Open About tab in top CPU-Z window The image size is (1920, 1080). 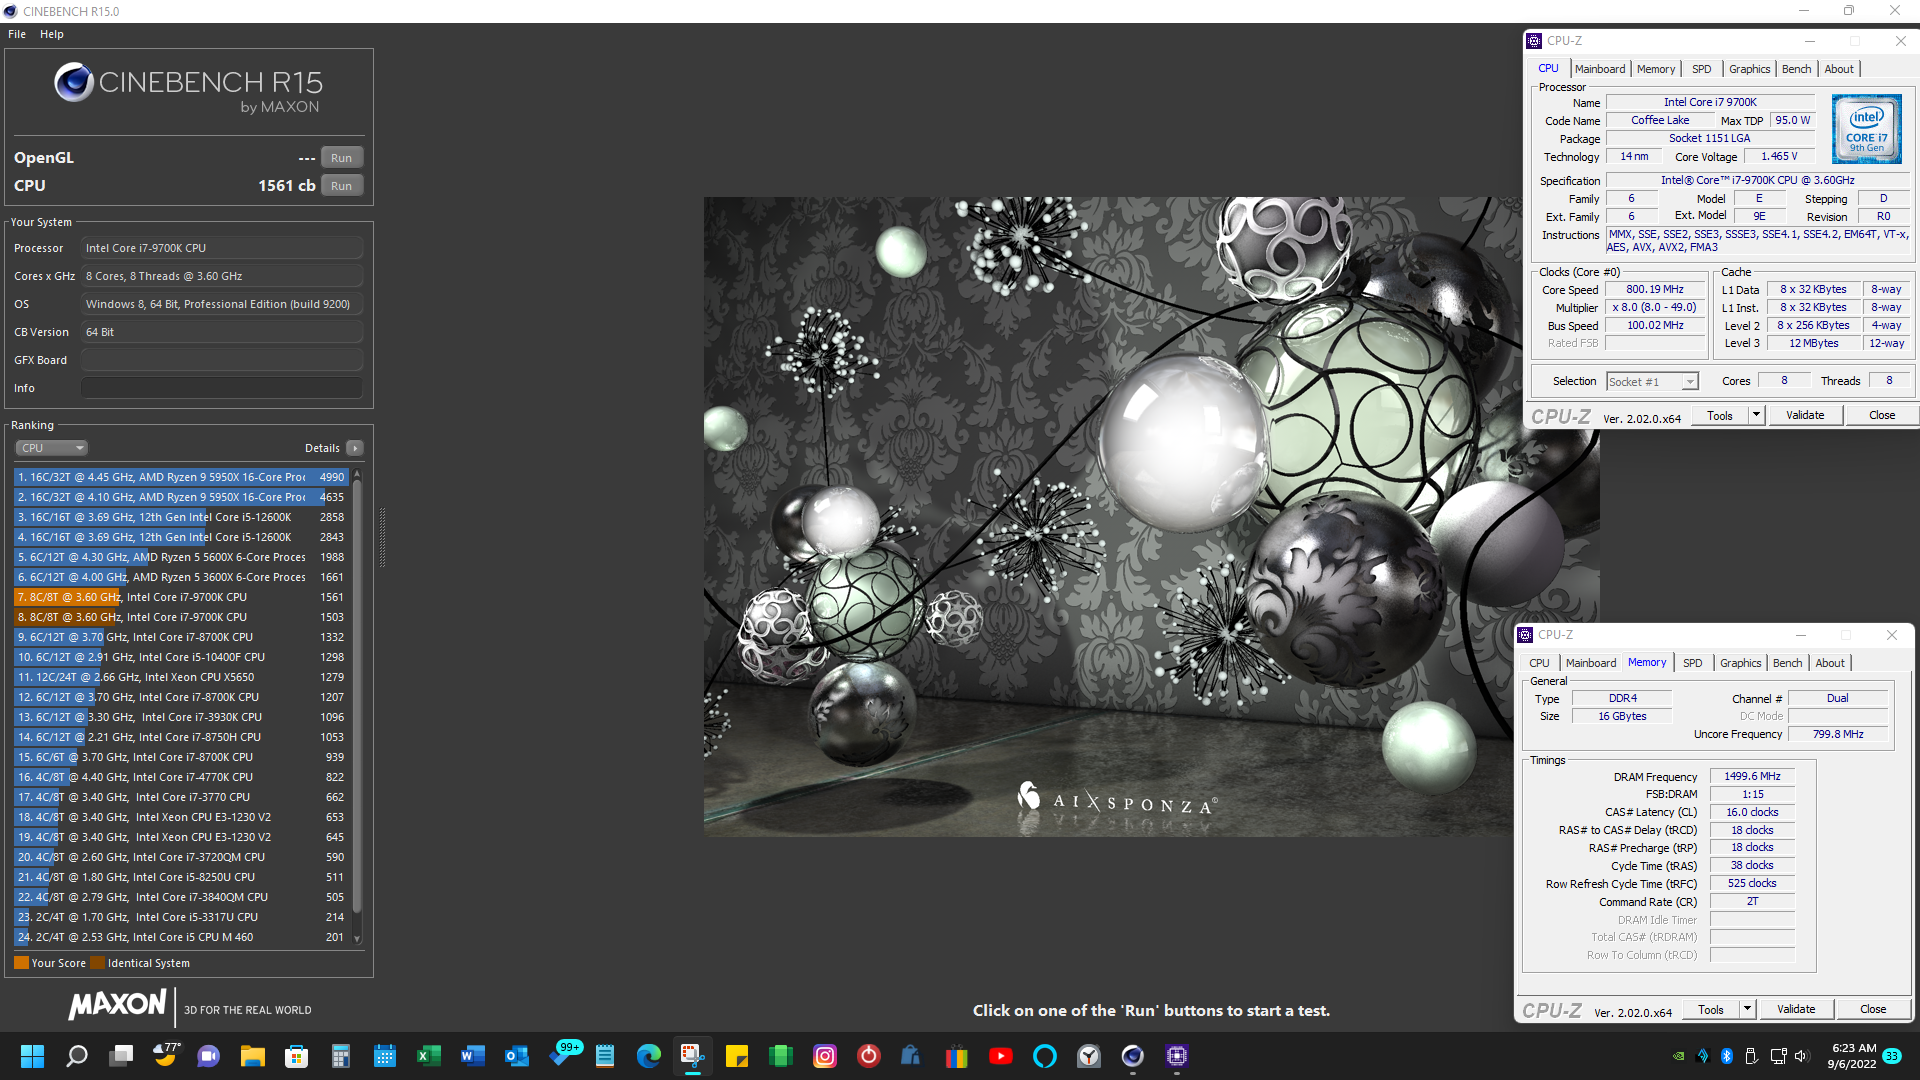coord(1838,69)
